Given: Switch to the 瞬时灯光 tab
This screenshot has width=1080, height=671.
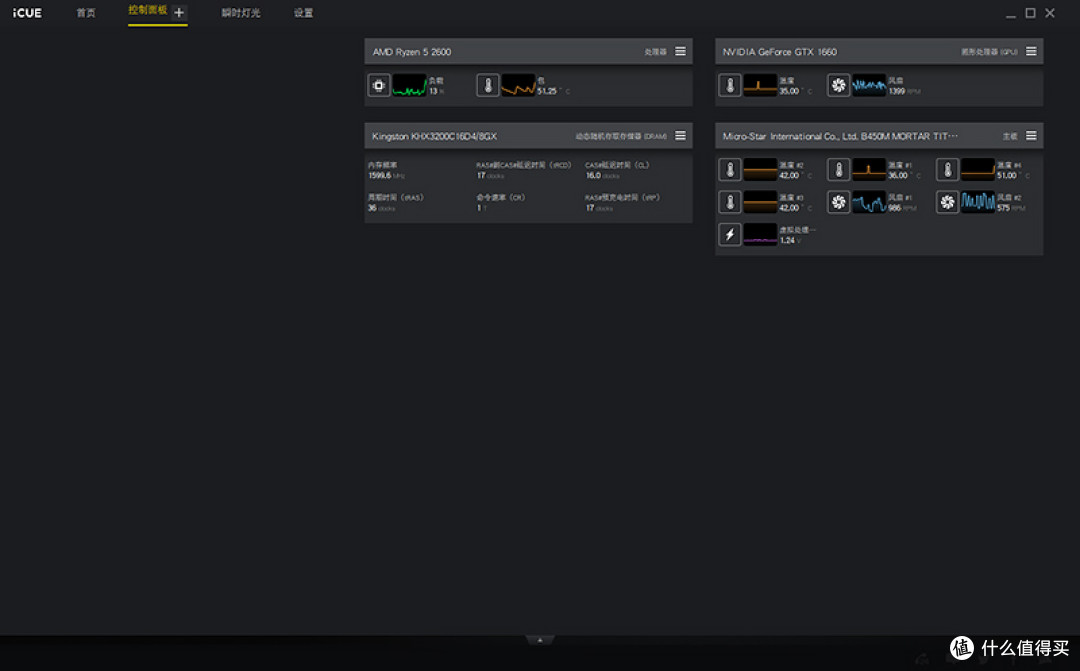Looking at the screenshot, I should point(241,13).
